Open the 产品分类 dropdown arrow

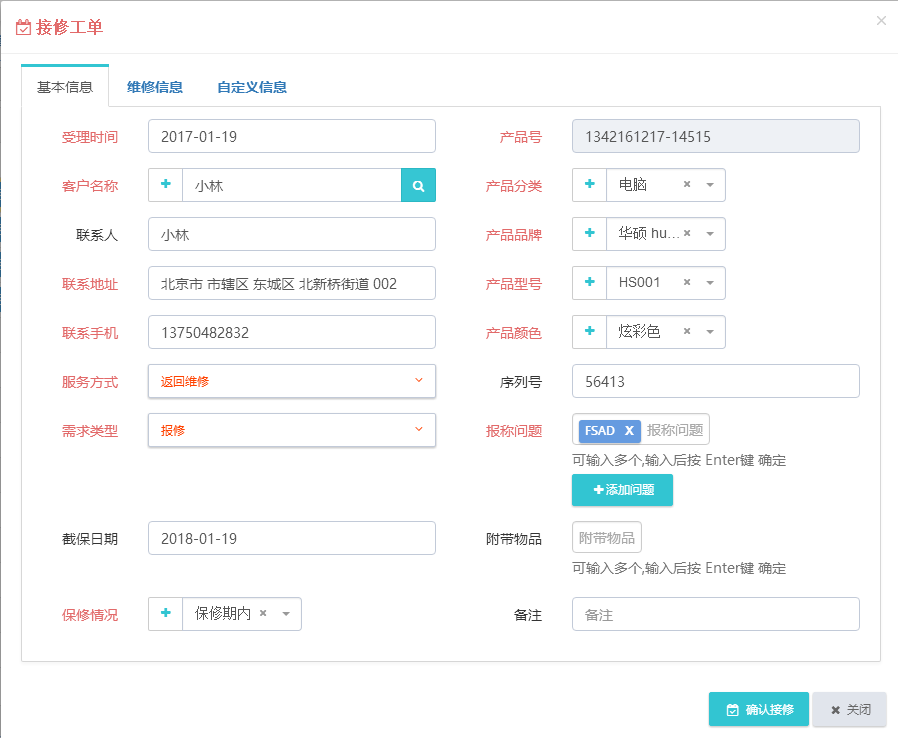[710, 185]
